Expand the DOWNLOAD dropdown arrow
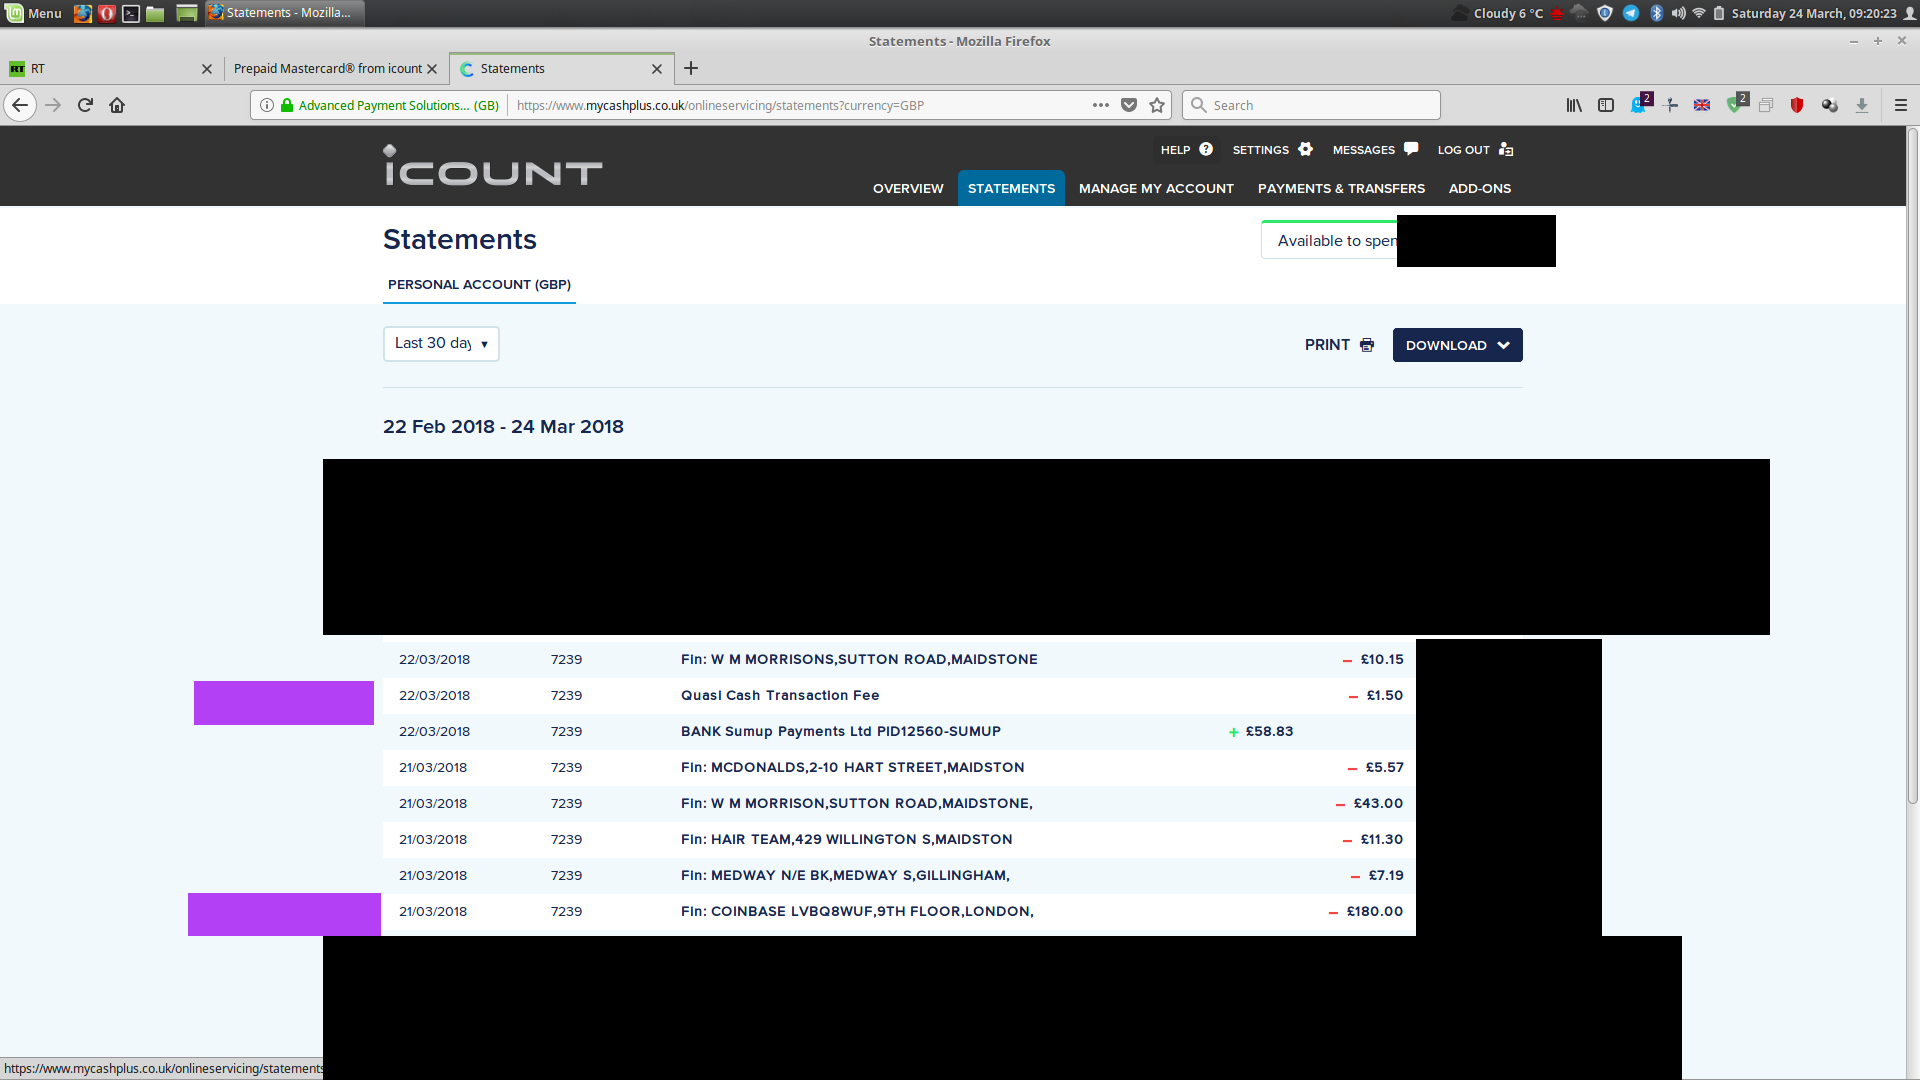 (x=1503, y=344)
